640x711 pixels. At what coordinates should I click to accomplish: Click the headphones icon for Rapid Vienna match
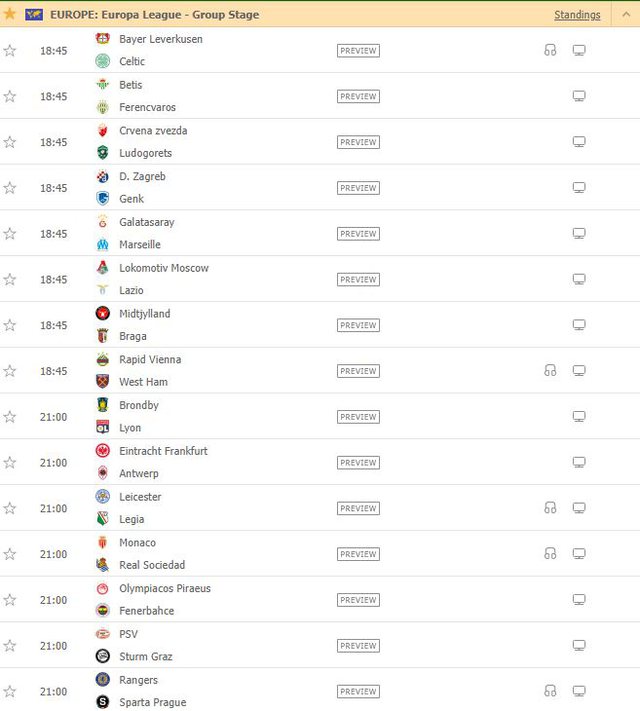tap(550, 371)
